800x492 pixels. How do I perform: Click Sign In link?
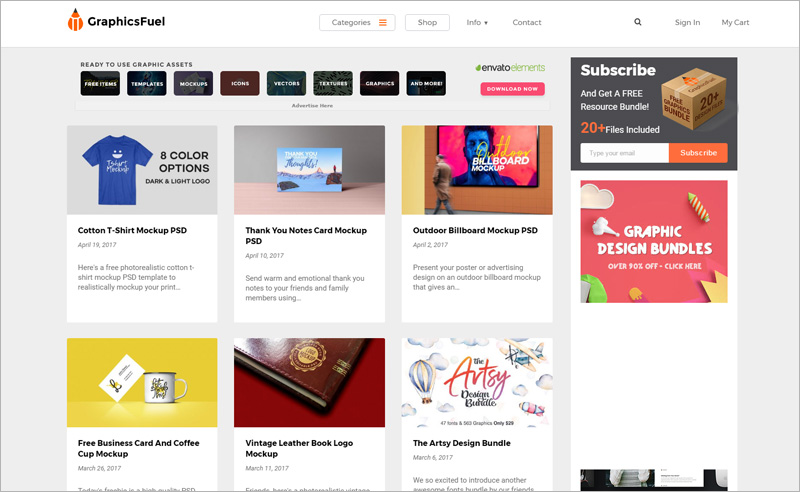click(x=687, y=22)
